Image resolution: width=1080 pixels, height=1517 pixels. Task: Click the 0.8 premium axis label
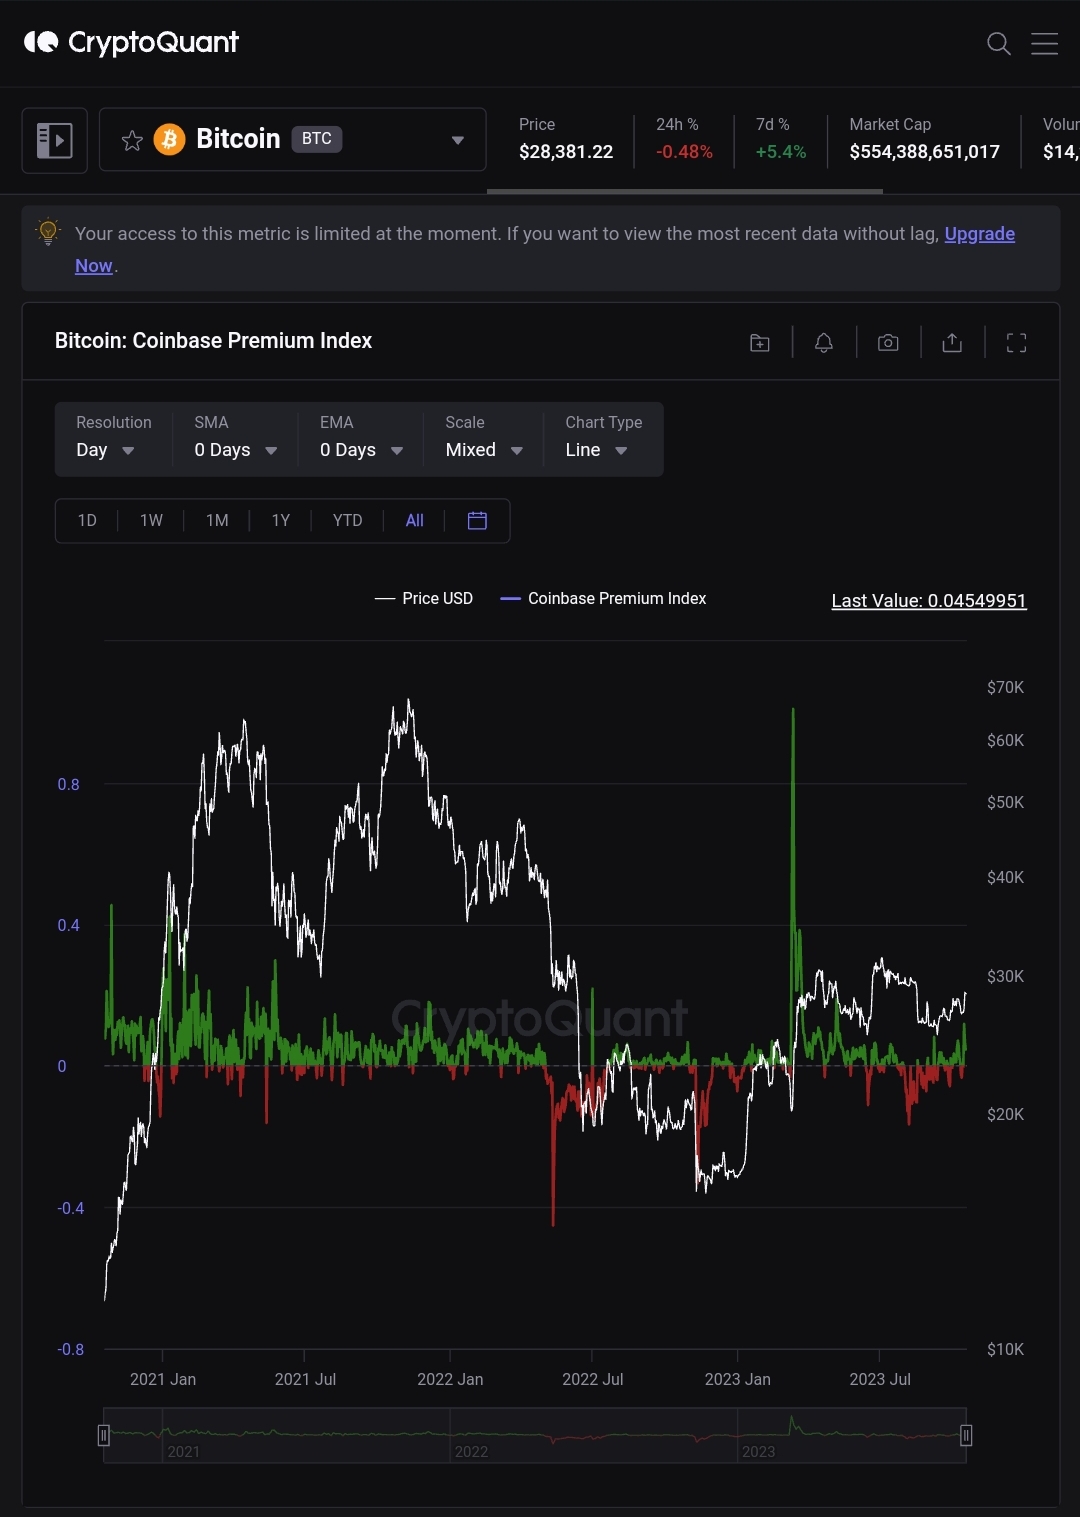(x=68, y=784)
